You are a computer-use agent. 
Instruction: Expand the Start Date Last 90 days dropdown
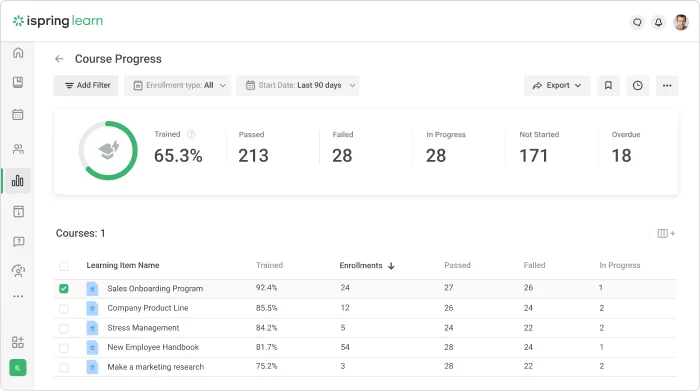[x=298, y=85]
